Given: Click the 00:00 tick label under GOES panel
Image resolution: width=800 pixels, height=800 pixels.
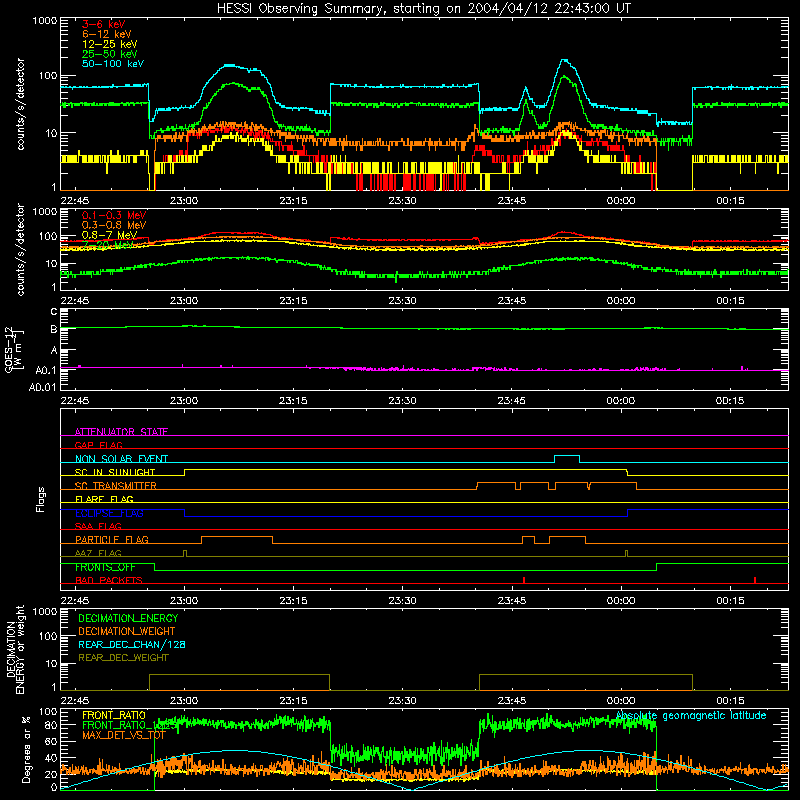Looking at the screenshot, I should tap(620, 401).
